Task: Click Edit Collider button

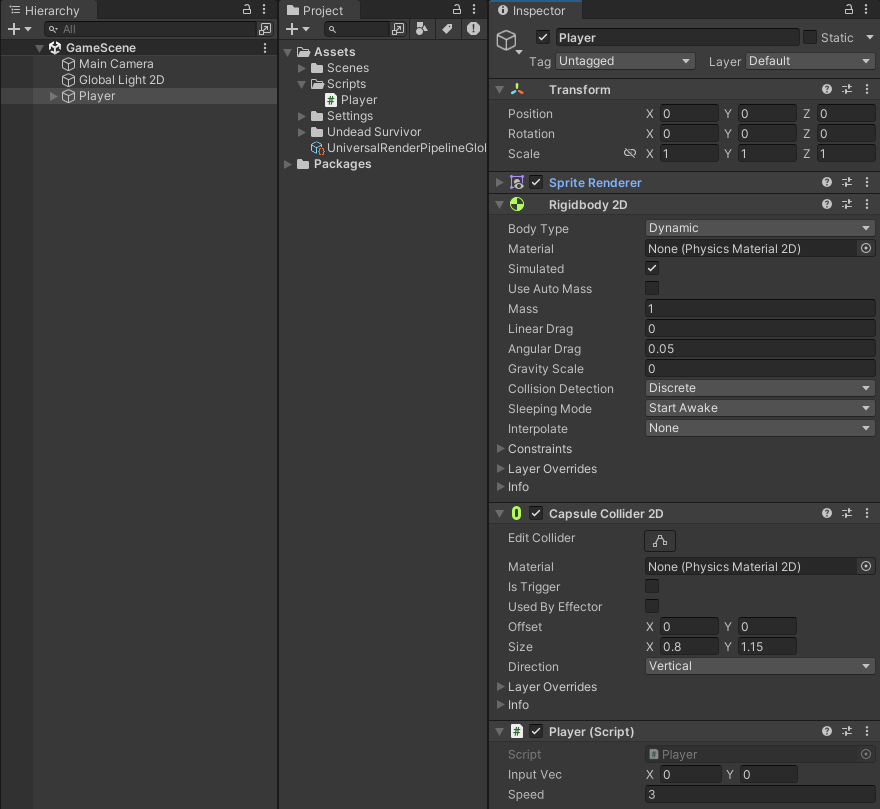Action: tap(660, 541)
